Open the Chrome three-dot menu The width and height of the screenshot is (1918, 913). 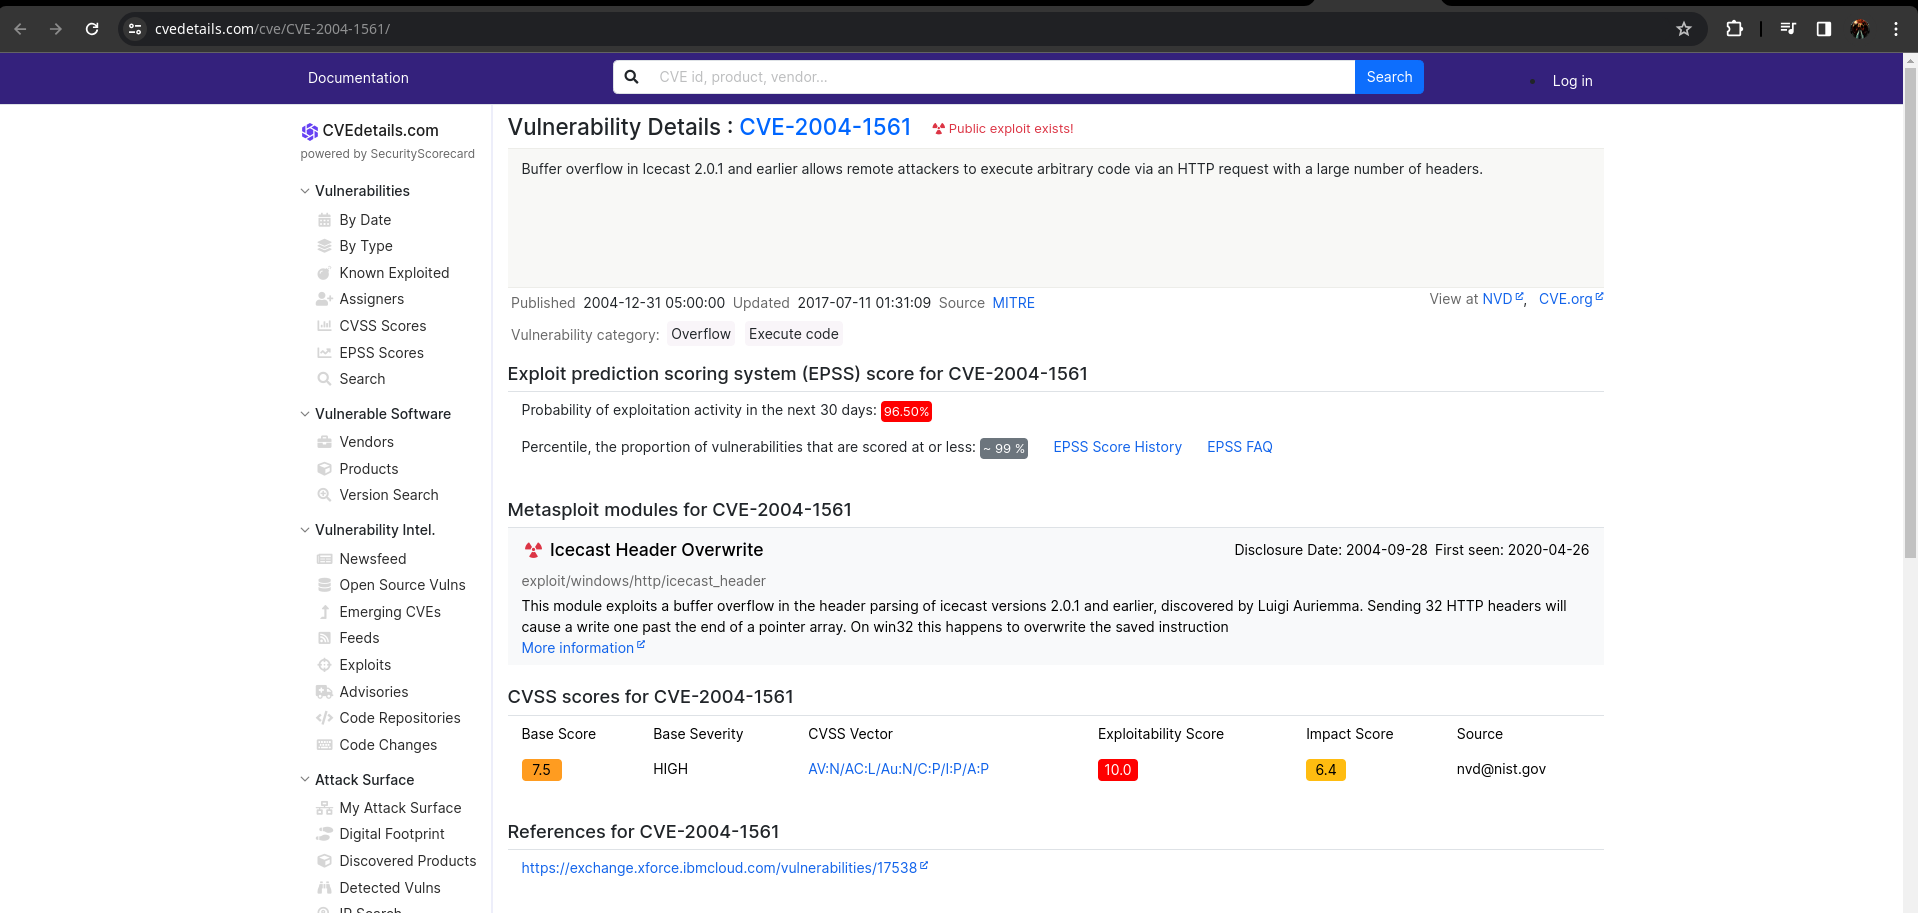coord(1896,29)
